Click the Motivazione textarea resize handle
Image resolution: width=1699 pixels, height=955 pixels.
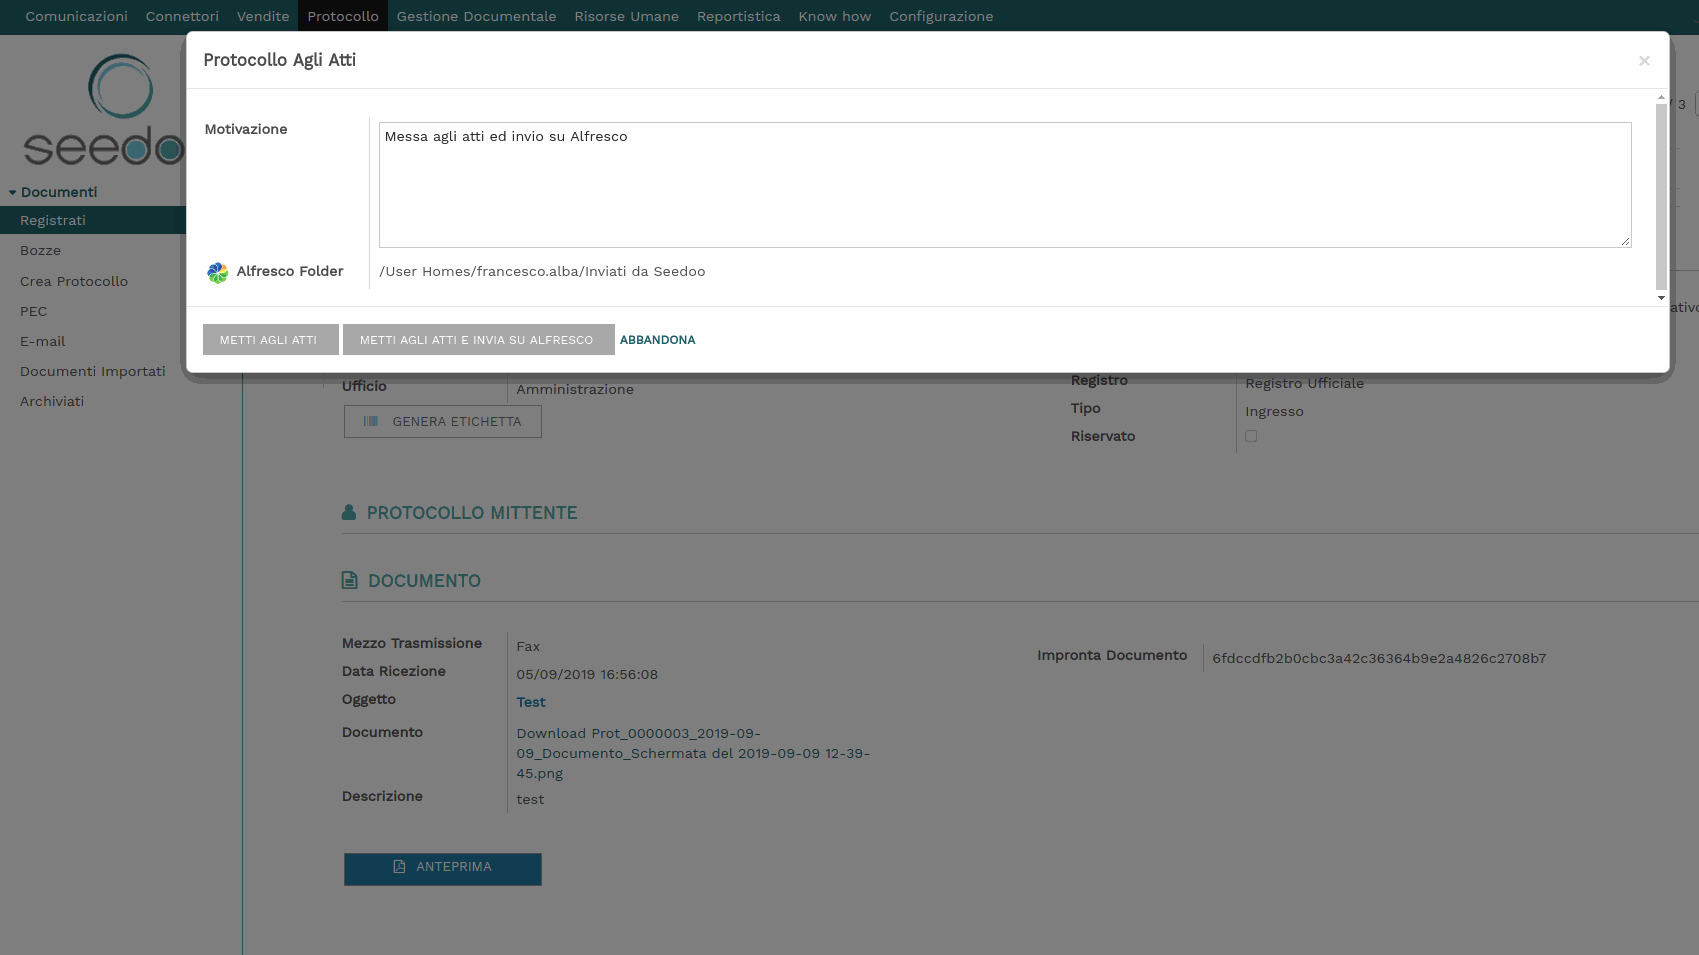(1625, 241)
